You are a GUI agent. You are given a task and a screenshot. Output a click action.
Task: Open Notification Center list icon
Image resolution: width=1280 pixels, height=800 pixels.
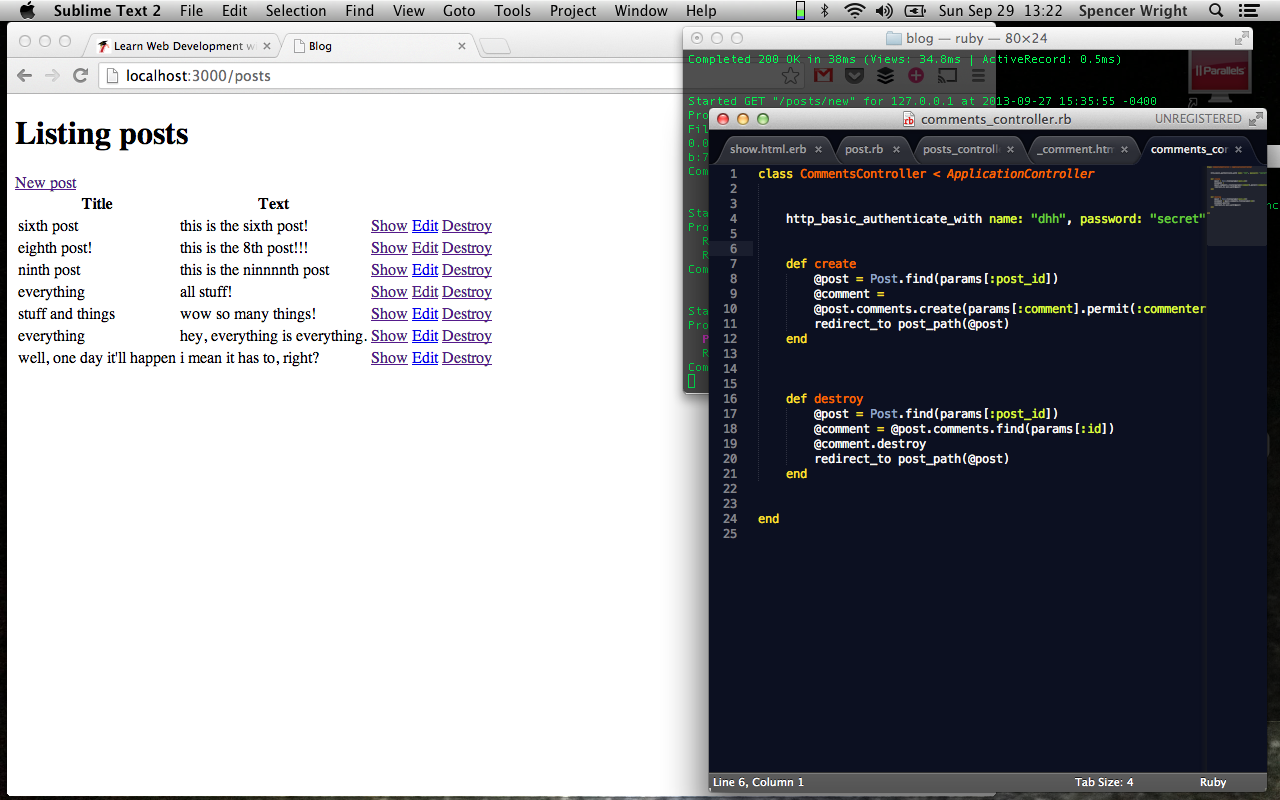[1248, 11]
